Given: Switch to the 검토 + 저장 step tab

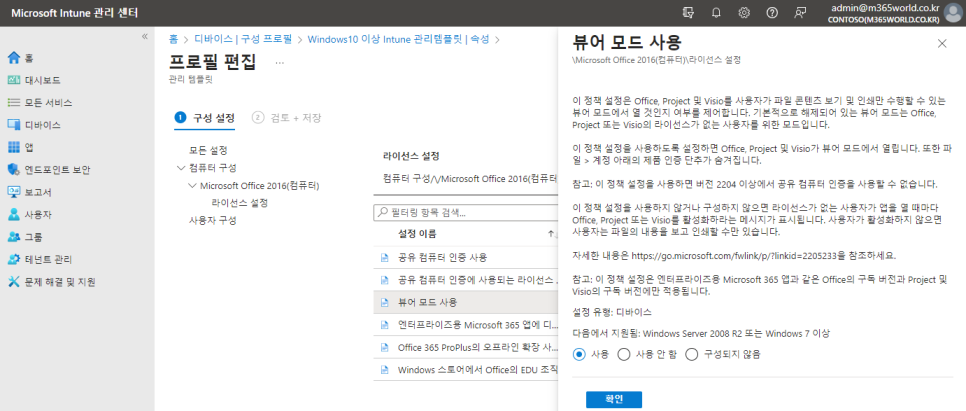Looking at the screenshot, I should point(286,118).
